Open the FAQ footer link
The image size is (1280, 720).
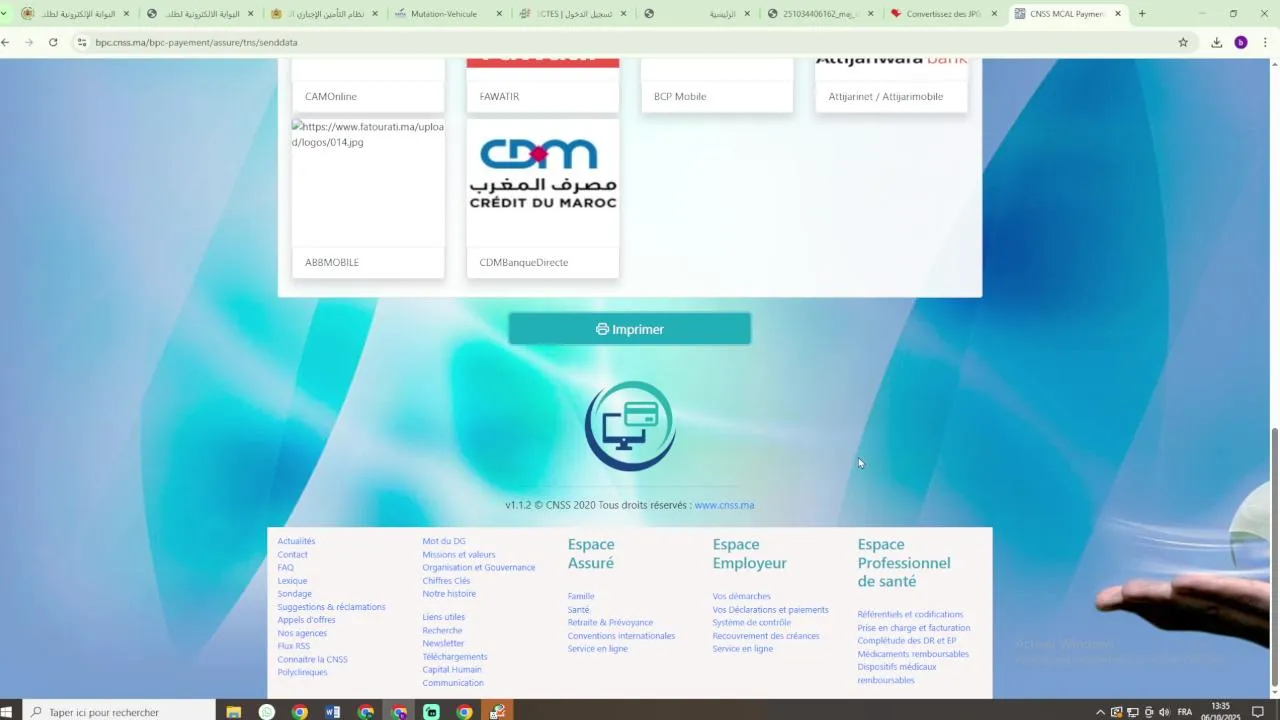[x=286, y=568]
